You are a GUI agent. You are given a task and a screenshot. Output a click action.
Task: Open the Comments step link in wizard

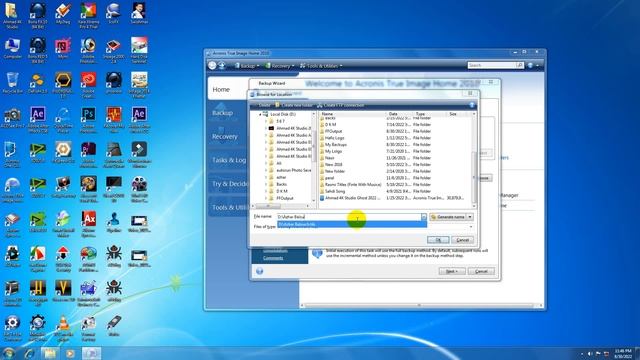coord(273,258)
